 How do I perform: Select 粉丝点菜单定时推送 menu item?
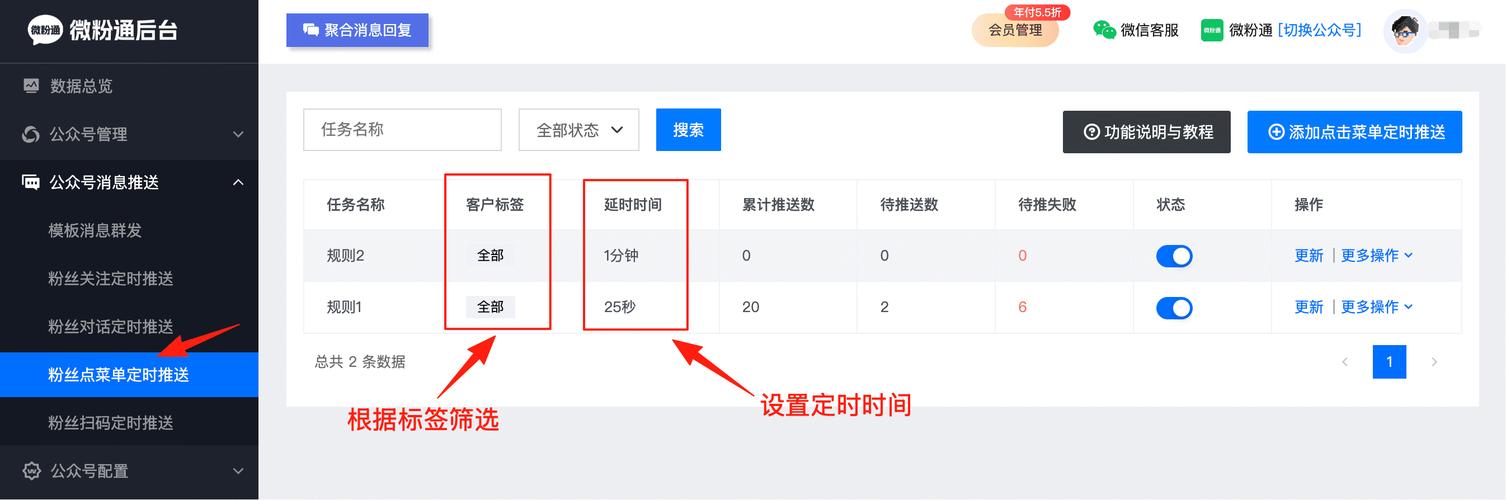[129, 375]
